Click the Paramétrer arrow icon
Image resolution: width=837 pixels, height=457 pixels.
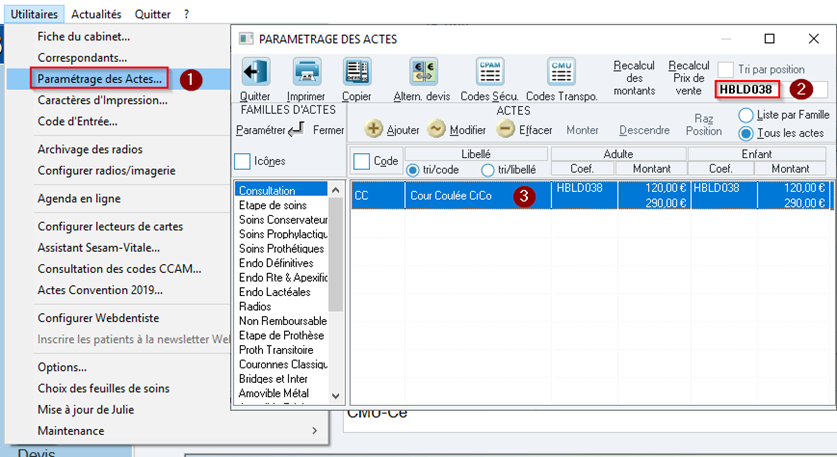pos(297,129)
